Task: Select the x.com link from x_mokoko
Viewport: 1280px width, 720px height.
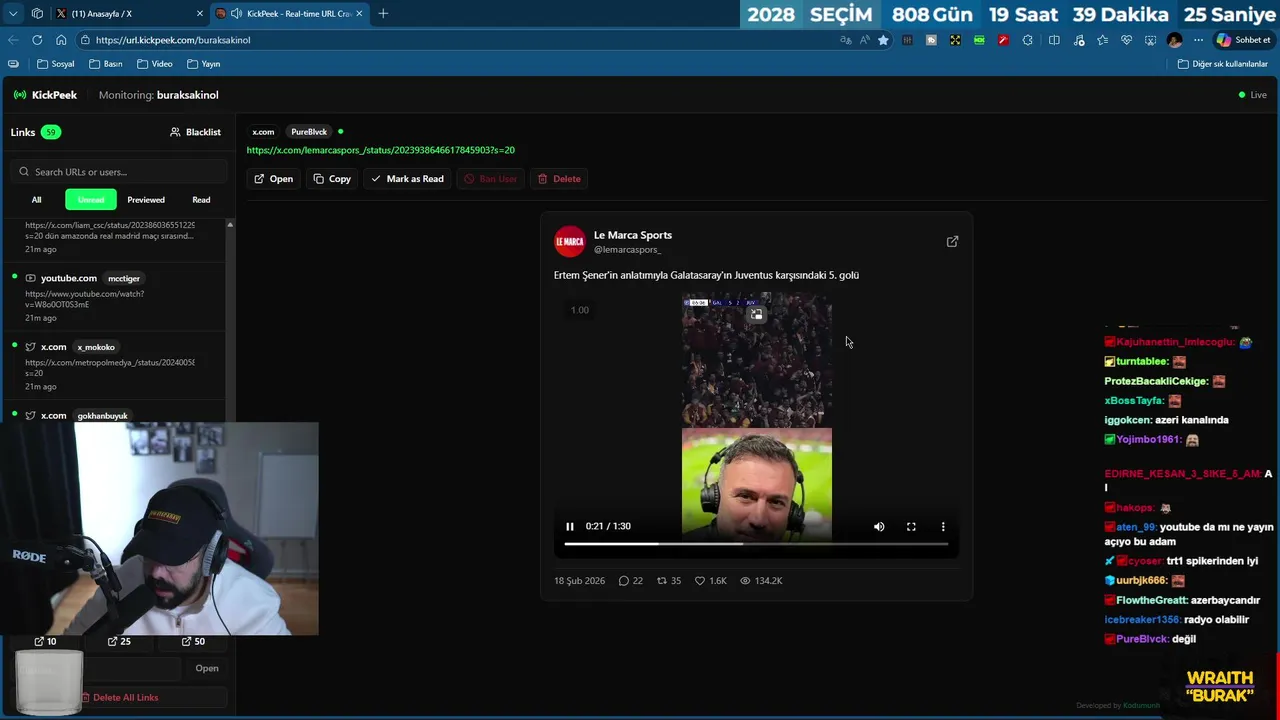Action: pos(115,366)
